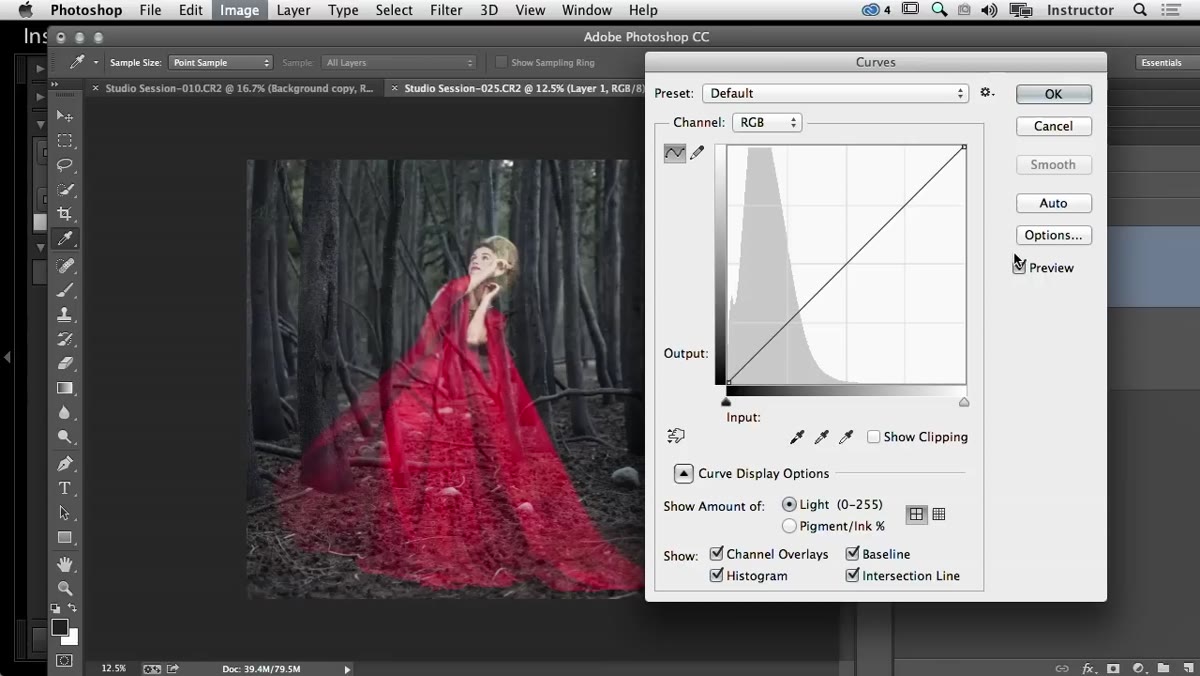Select the pencil draw-curve icon in Curves
This screenshot has height=676, width=1200.
tap(698, 153)
